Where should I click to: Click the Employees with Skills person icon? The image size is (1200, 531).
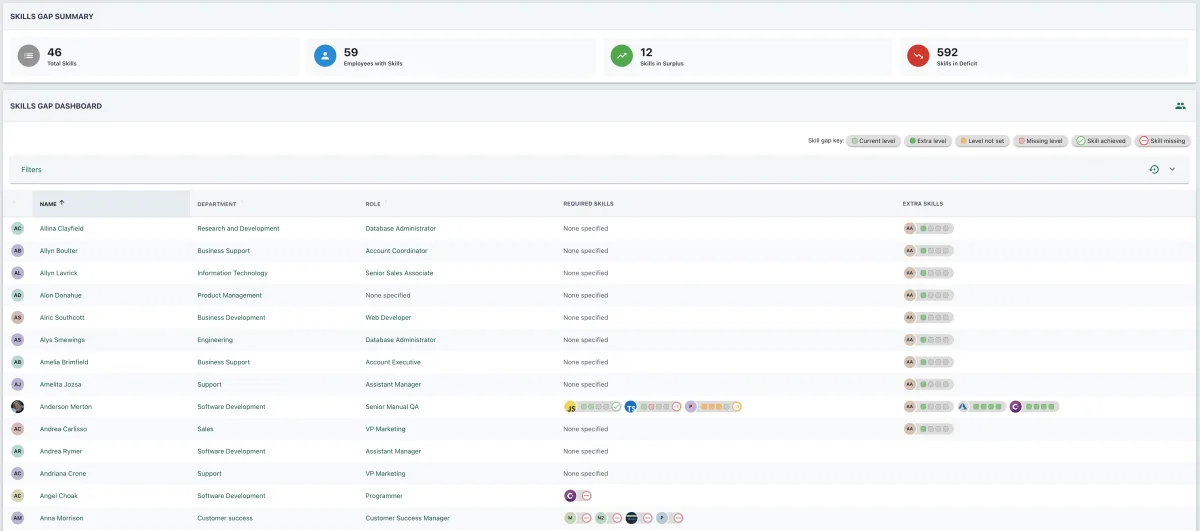[324, 57]
